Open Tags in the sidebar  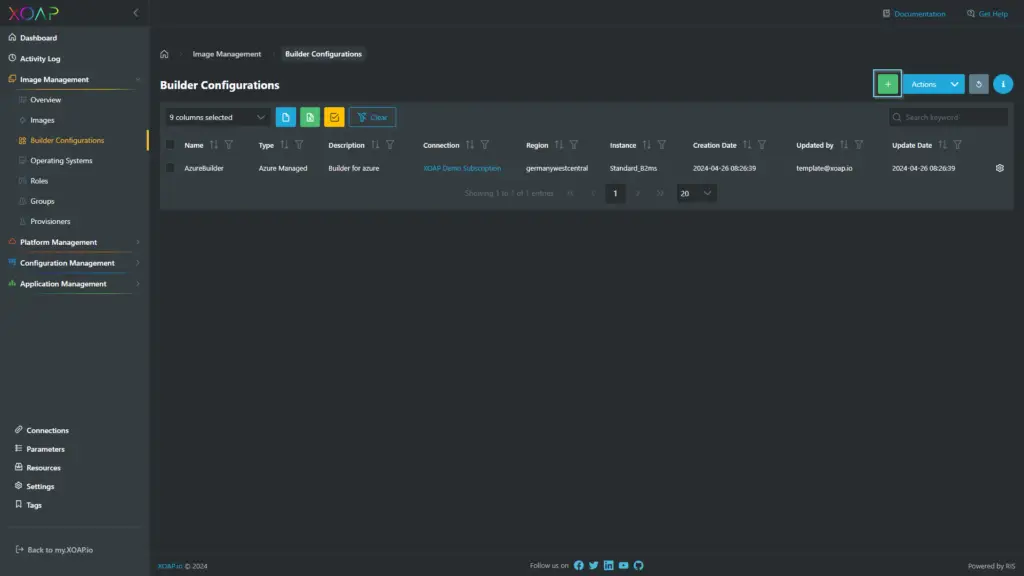(33, 505)
